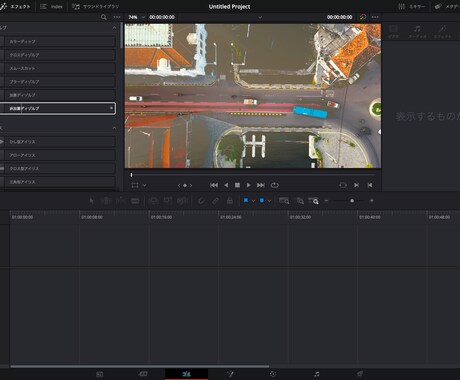The width and height of the screenshot is (460, 380).
Task: Toggle the ミキサー panel button
Action: click(412, 6)
